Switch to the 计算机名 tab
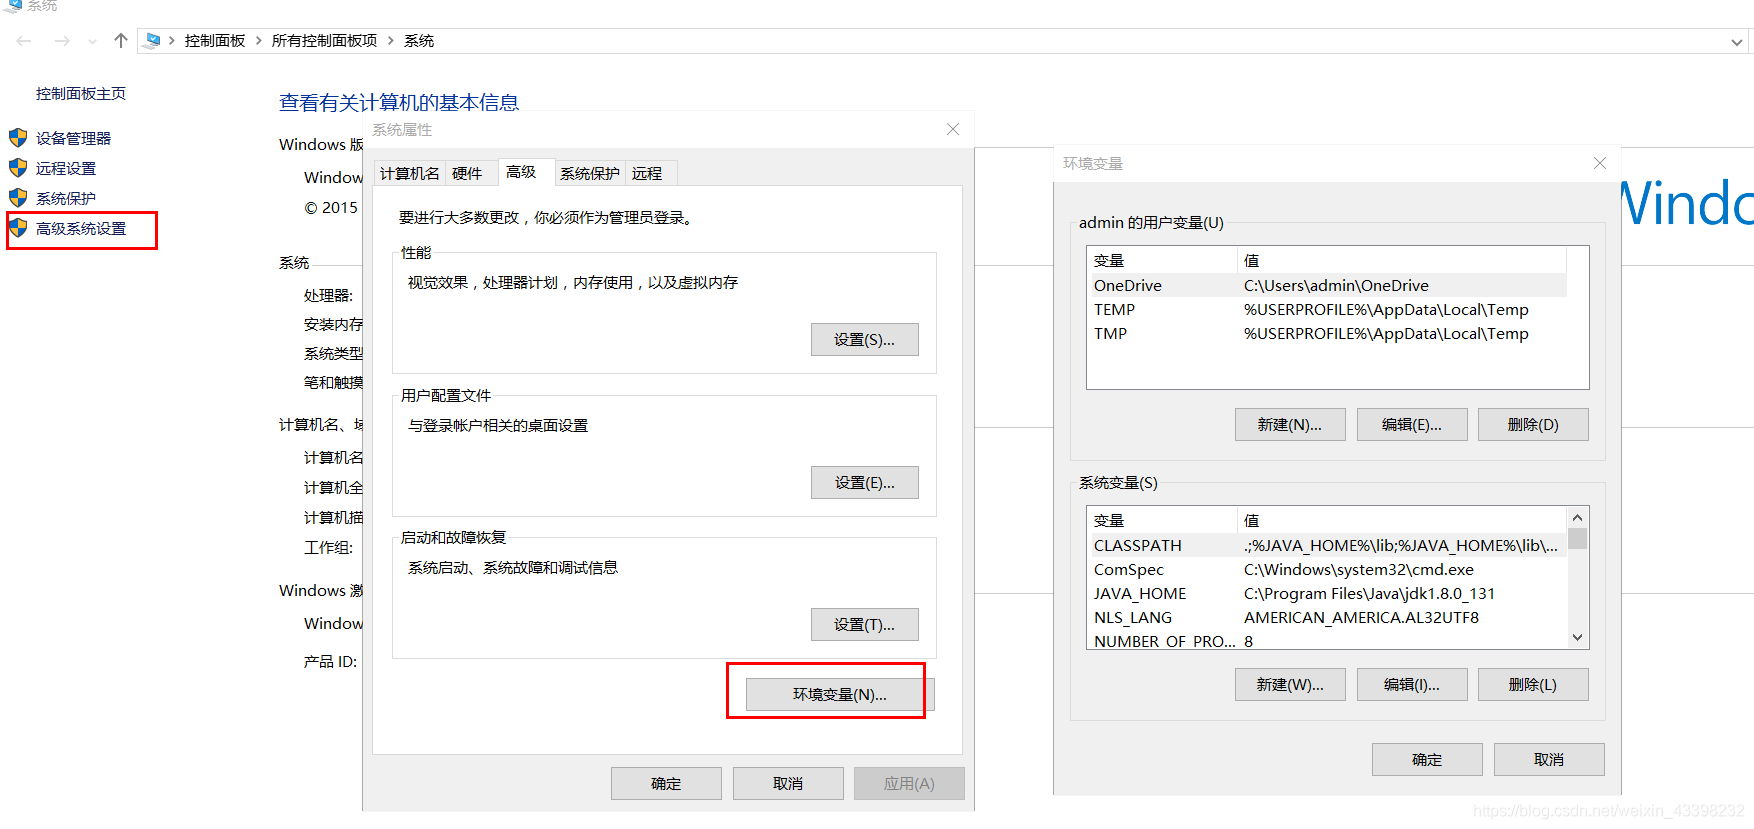Image resolution: width=1754 pixels, height=829 pixels. (410, 173)
